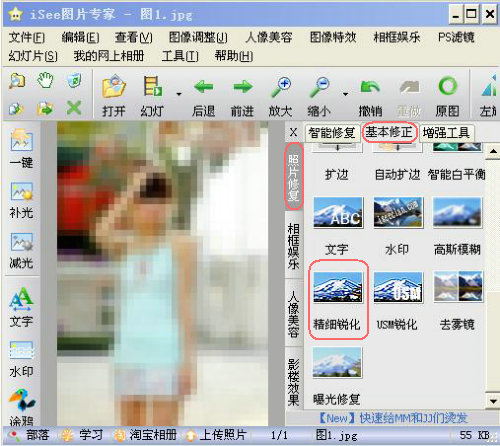Open the New 快速给MM和JJ们烫发 link
The height and width of the screenshot is (446, 500).
point(393,418)
